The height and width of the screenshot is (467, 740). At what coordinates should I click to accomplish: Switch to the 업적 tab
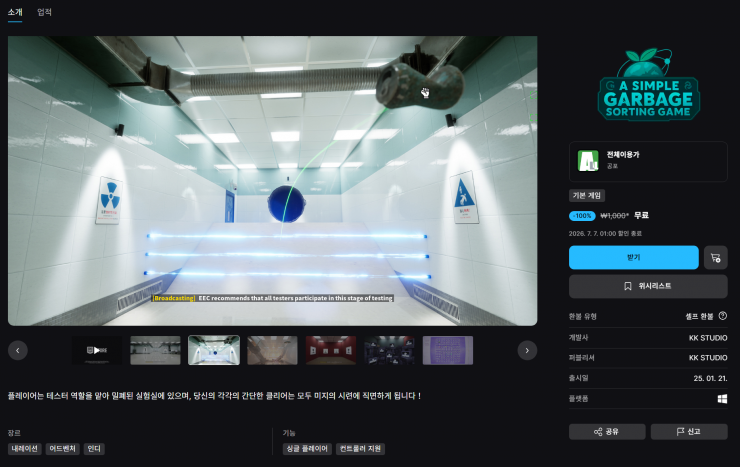tap(44, 12)
